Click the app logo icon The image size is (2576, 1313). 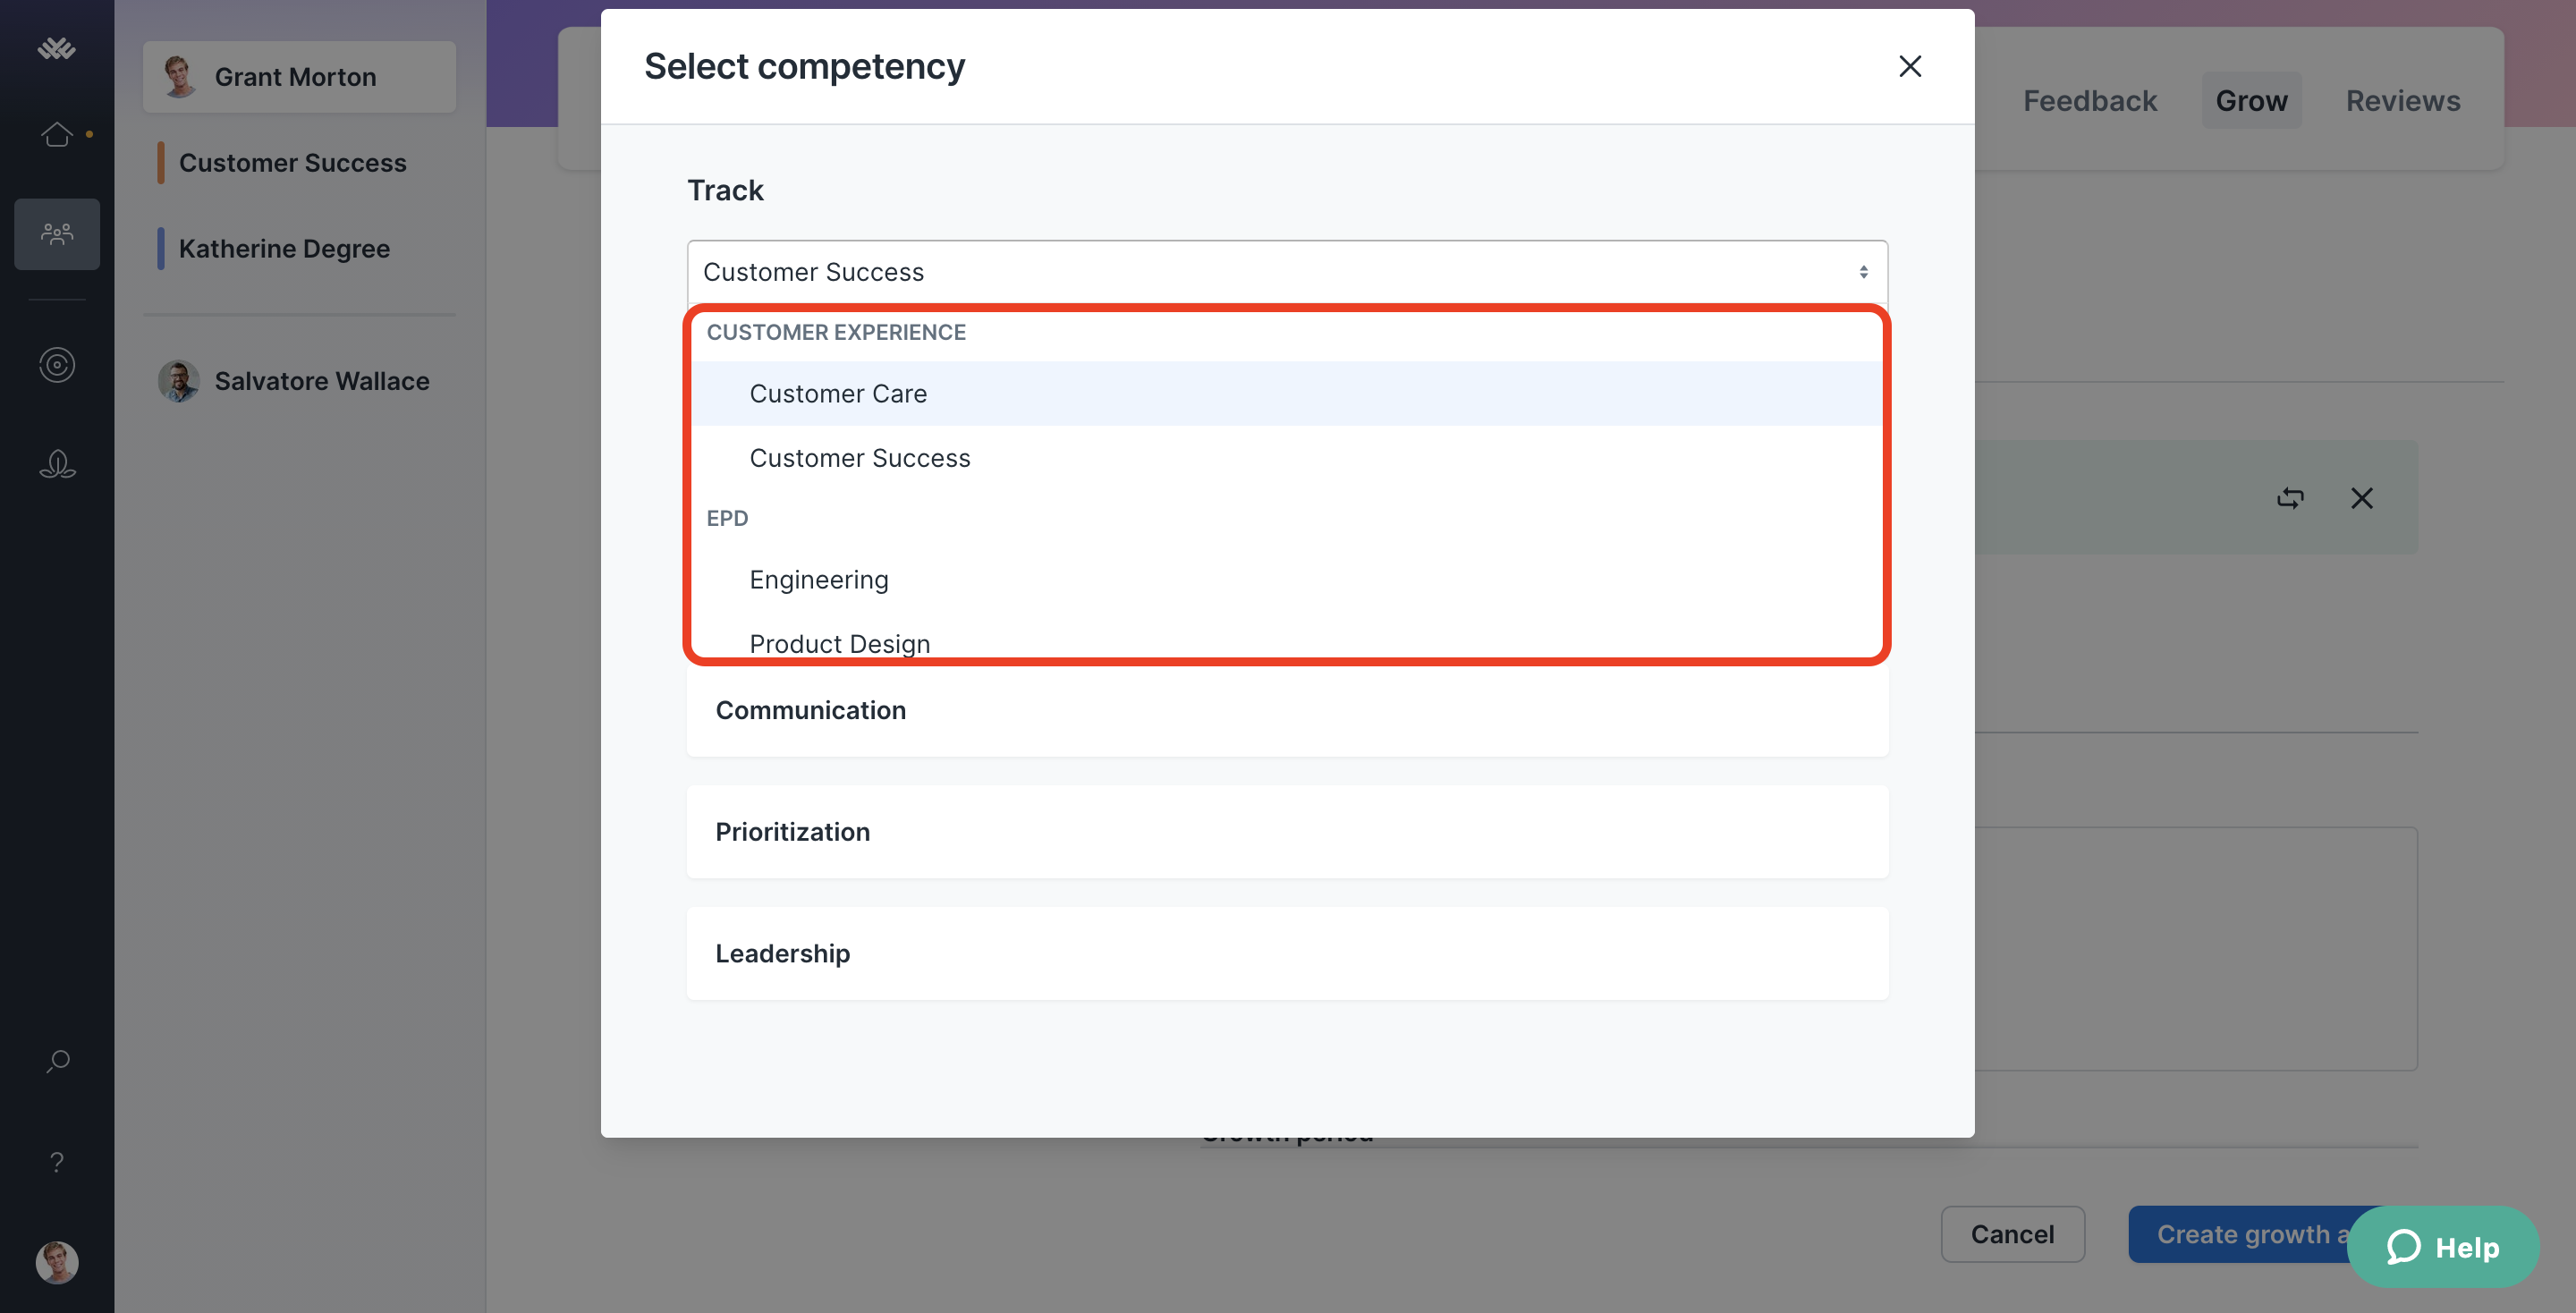(57, 48)
